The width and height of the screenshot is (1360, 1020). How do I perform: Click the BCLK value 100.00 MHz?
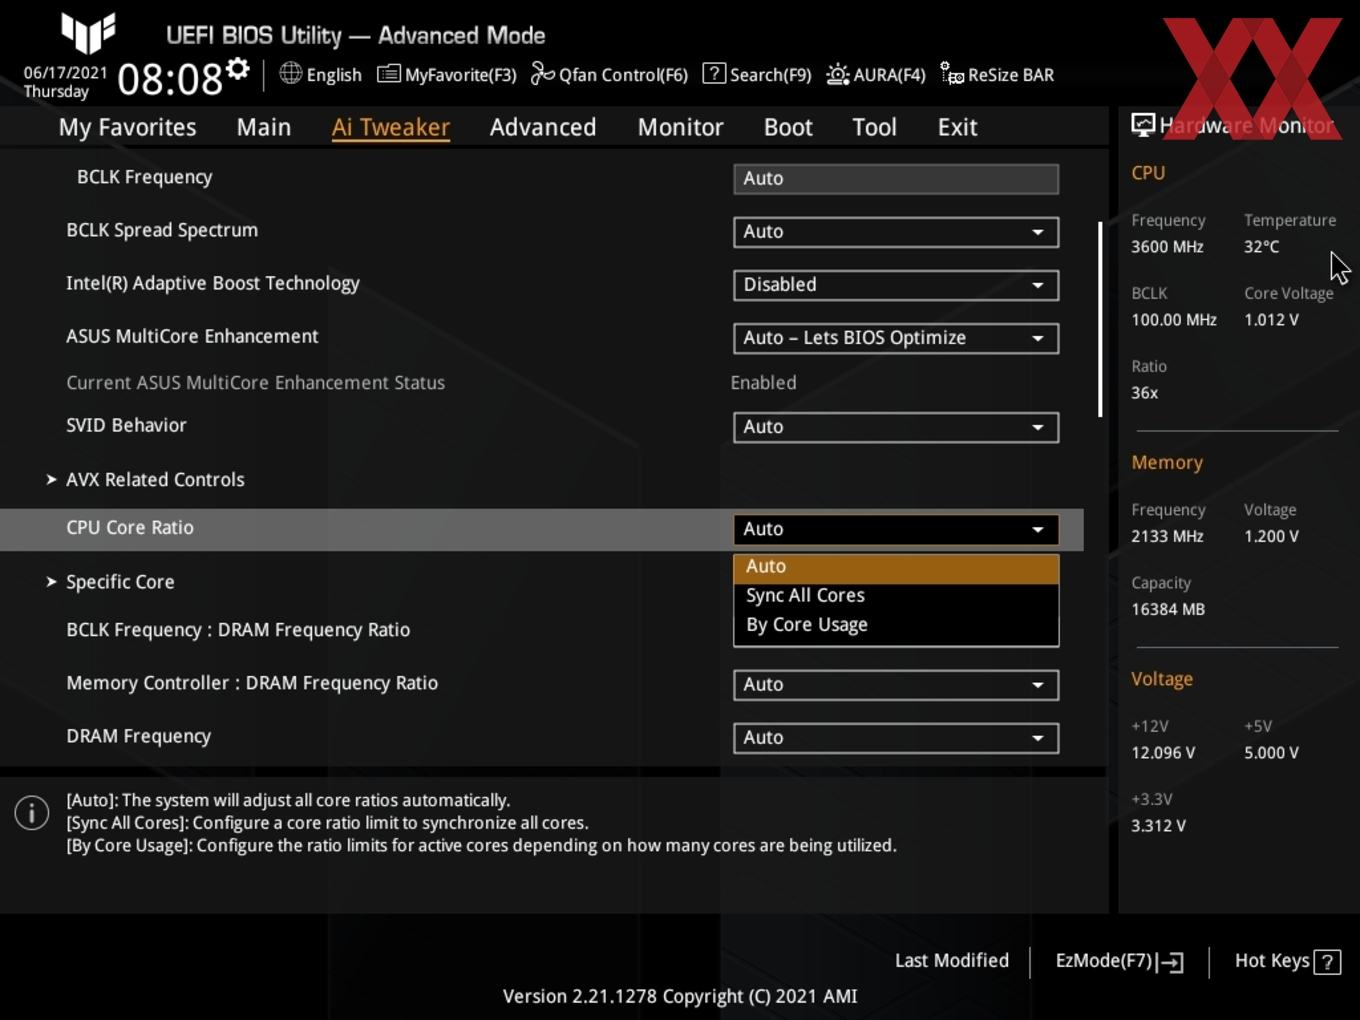coord(1174,320)
